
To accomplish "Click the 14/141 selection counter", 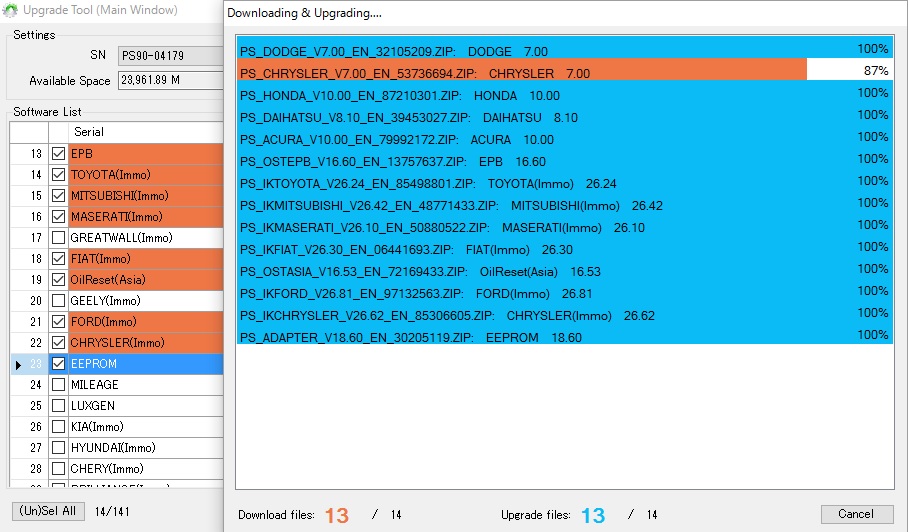I will point(112,512).
